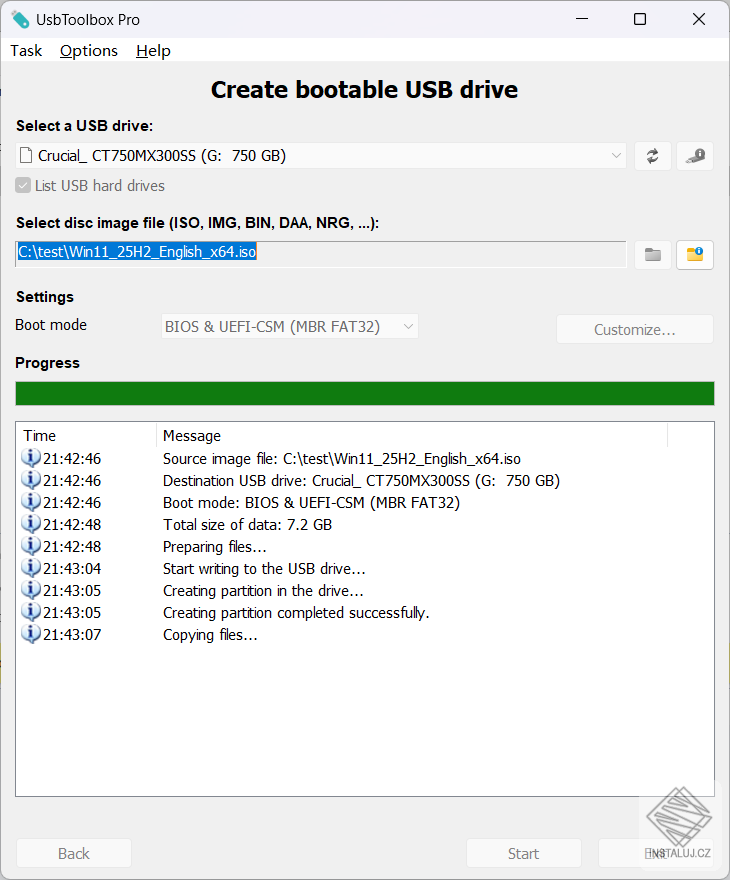Select 'Boot mode: BIOS & UEFI-CSM (MBR FAT32)' log message
Image resolution: width=730 pixels, height=880 pixels.
point(311,503)
